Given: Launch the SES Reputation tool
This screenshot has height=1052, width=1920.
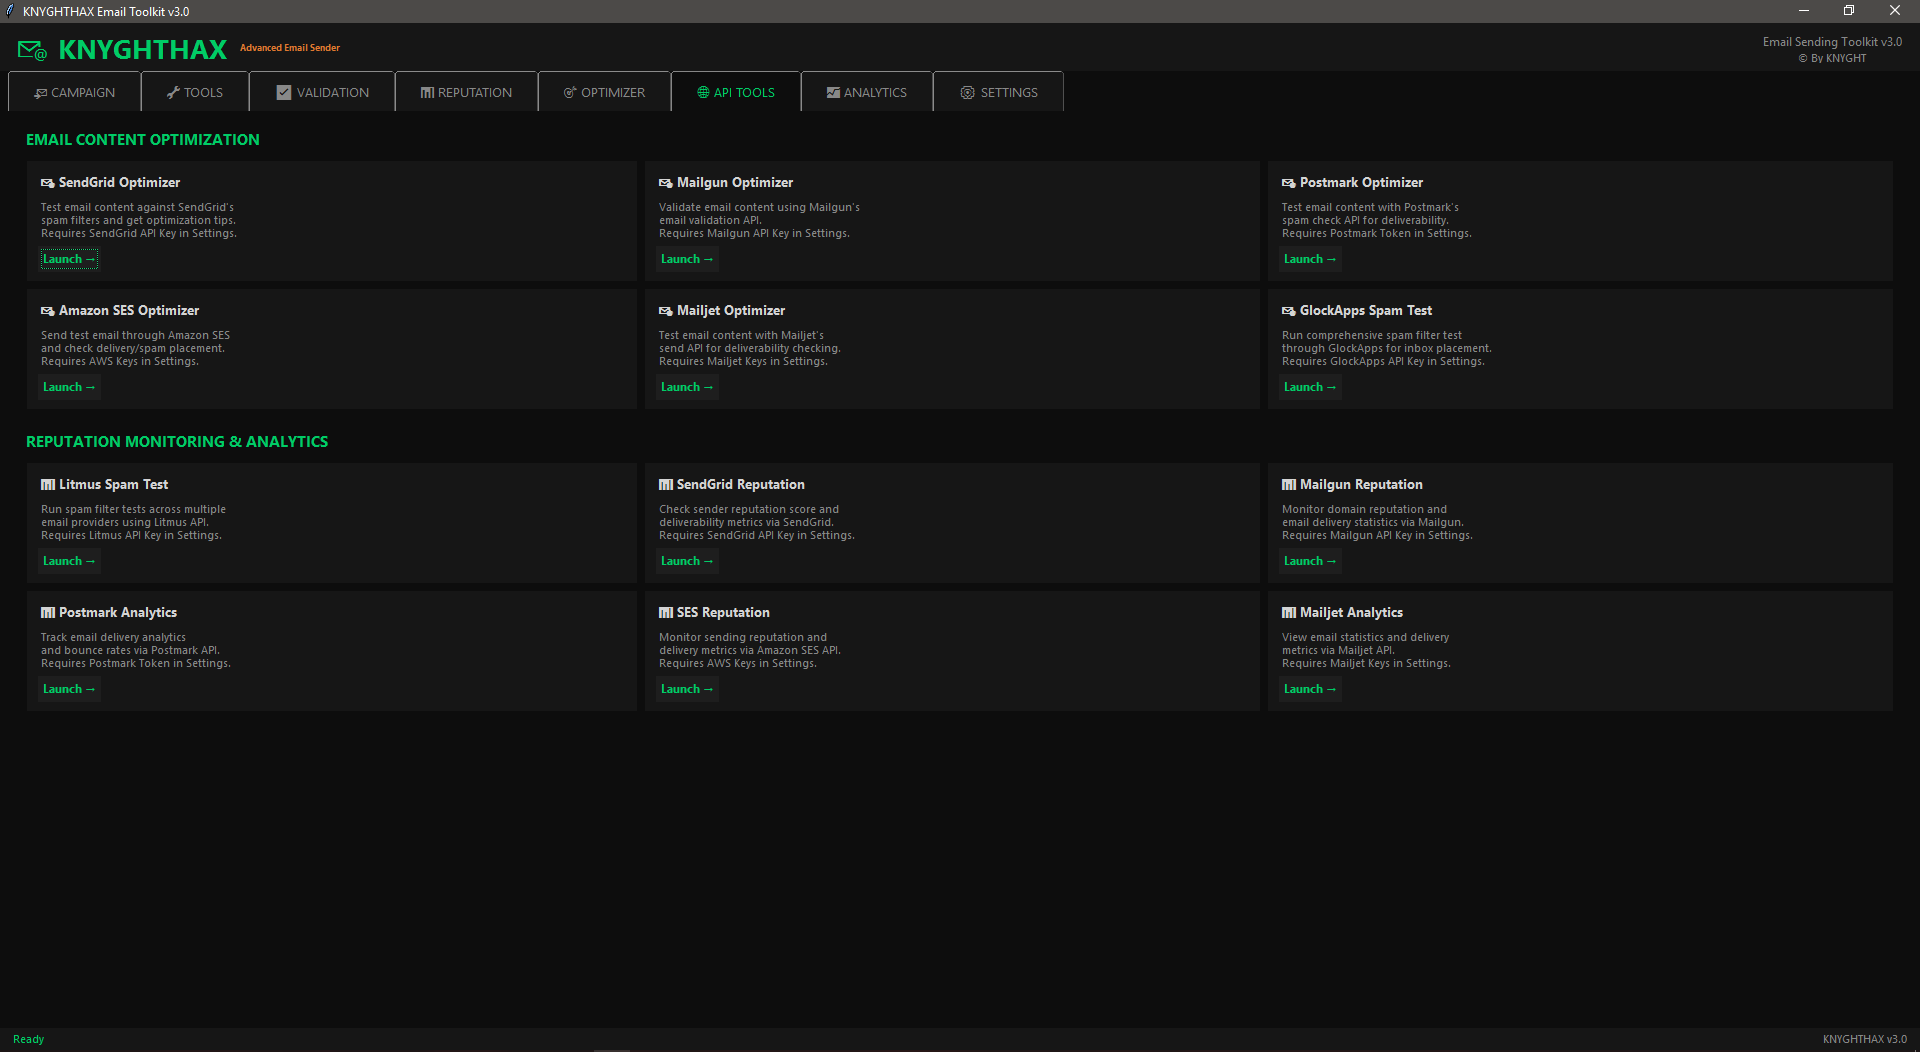Looking at the screenshot, I should [687, 689].
